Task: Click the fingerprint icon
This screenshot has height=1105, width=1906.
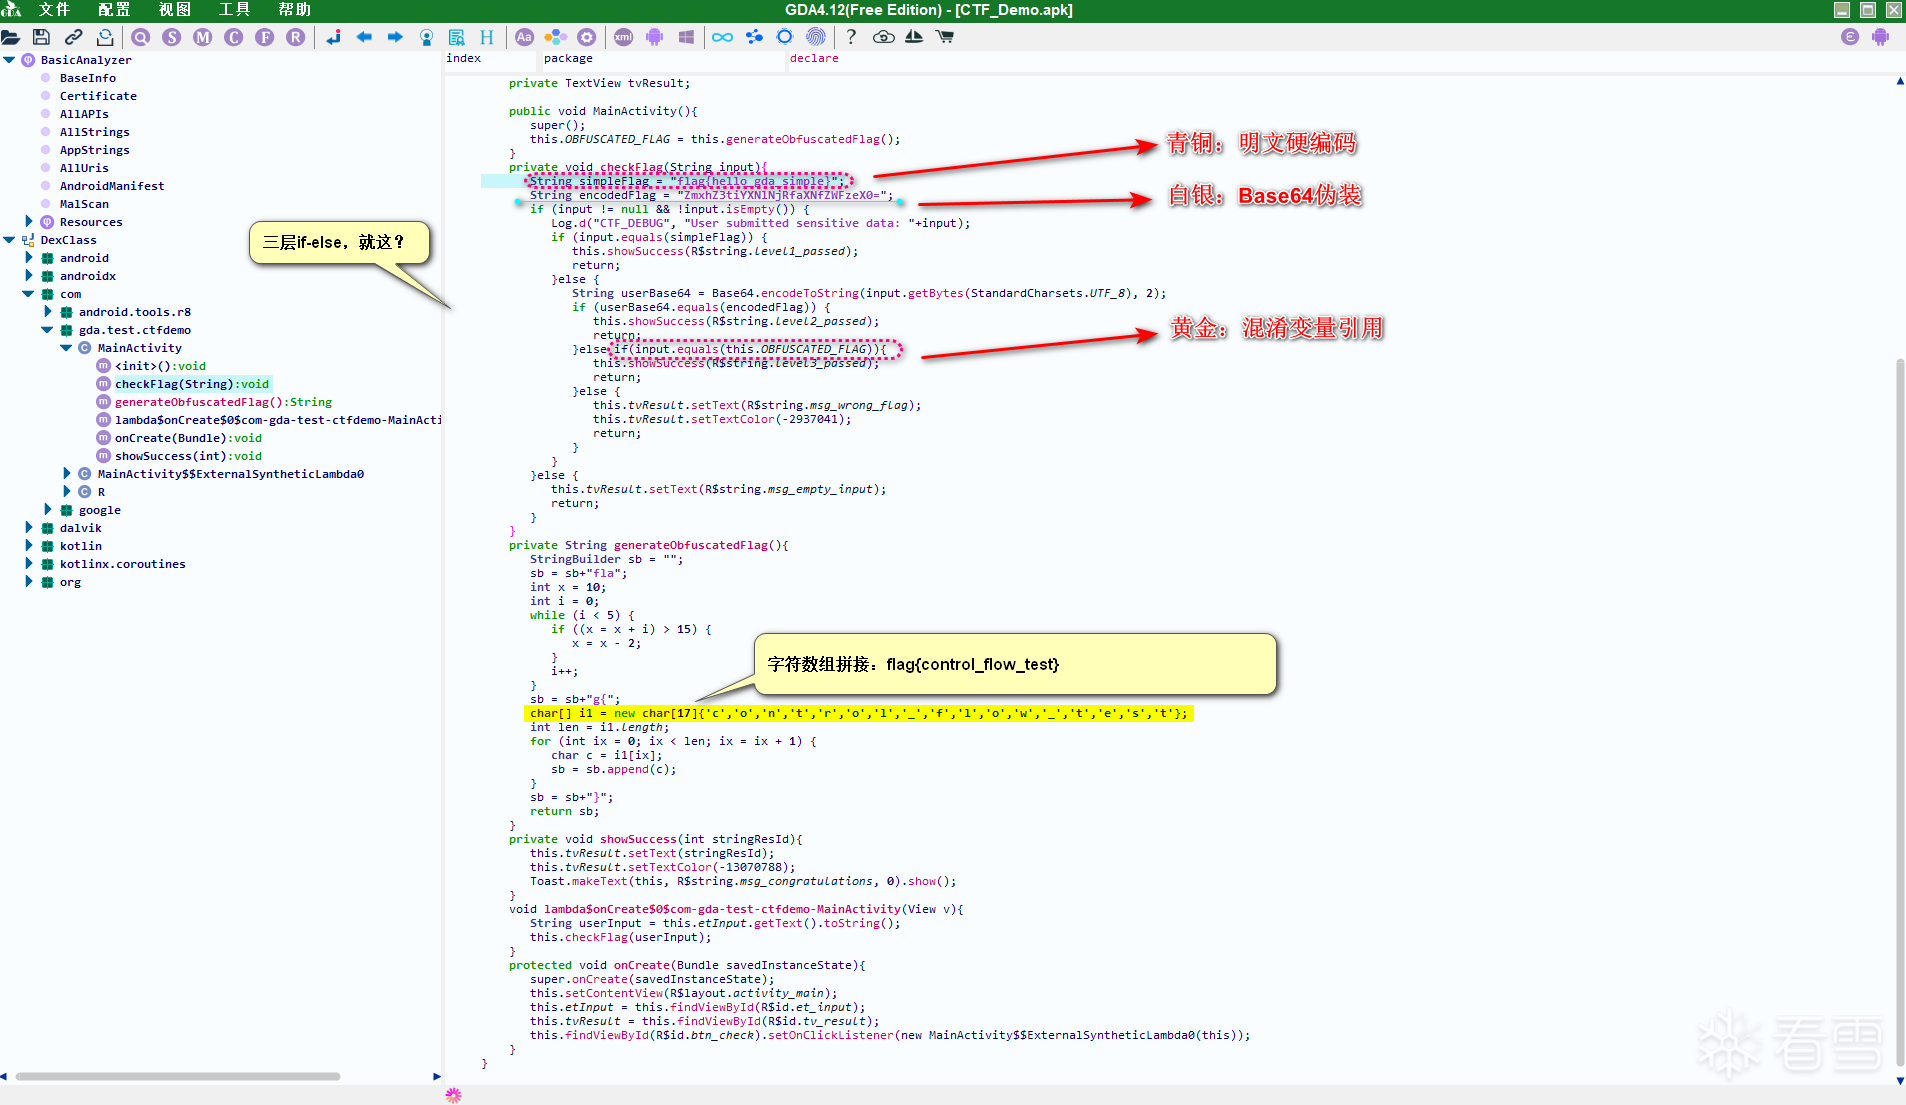Action: coord(816,37)
